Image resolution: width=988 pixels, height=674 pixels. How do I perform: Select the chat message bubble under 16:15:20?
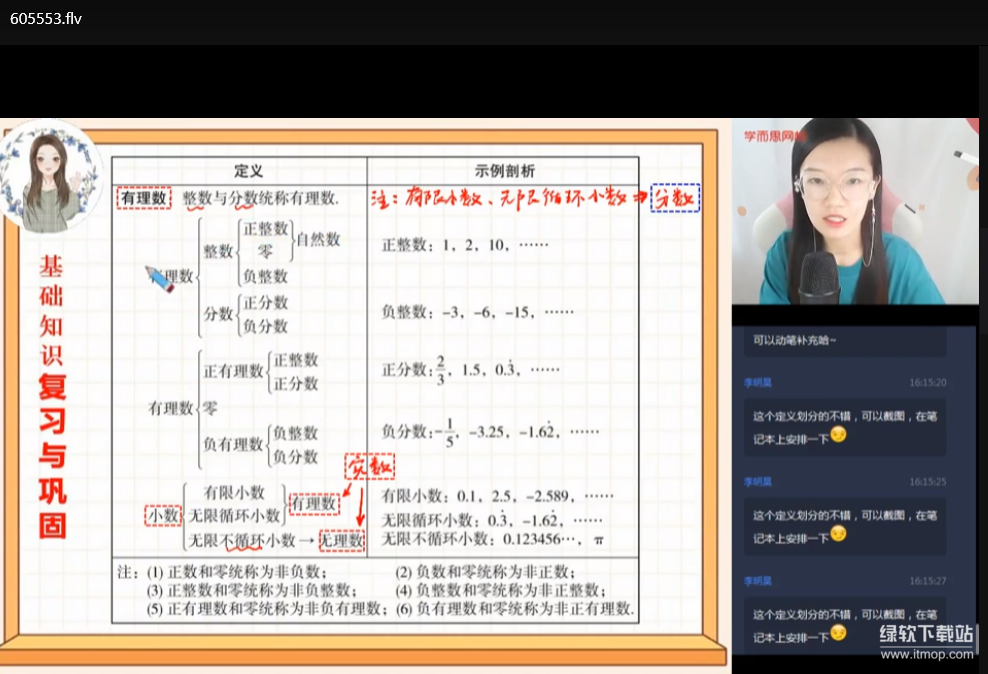tap(845, 427)
